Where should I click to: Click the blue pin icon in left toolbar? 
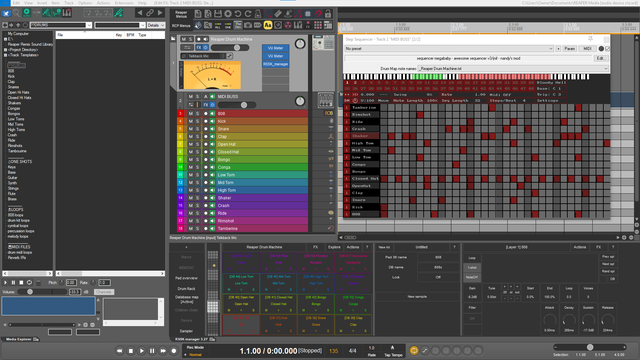tap(6, 13)
